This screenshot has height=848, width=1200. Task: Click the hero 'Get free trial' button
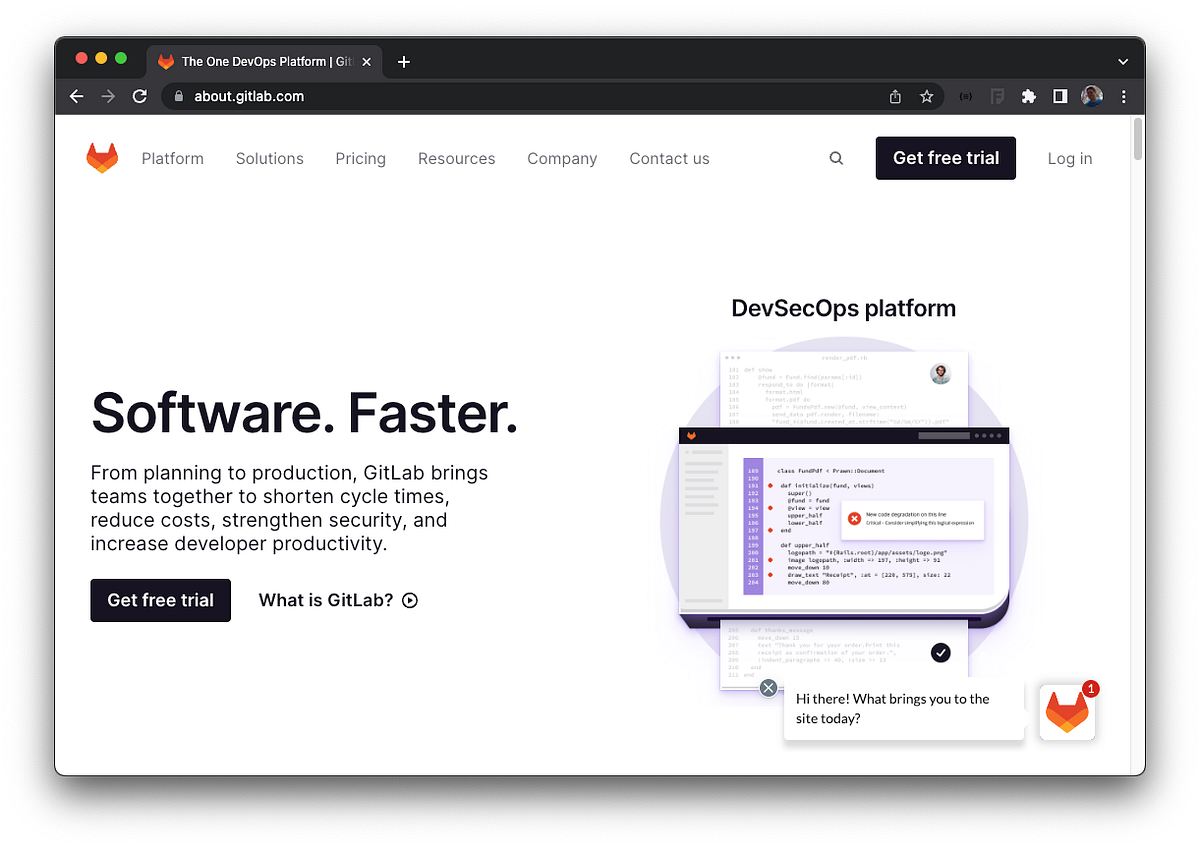[160, 600]
